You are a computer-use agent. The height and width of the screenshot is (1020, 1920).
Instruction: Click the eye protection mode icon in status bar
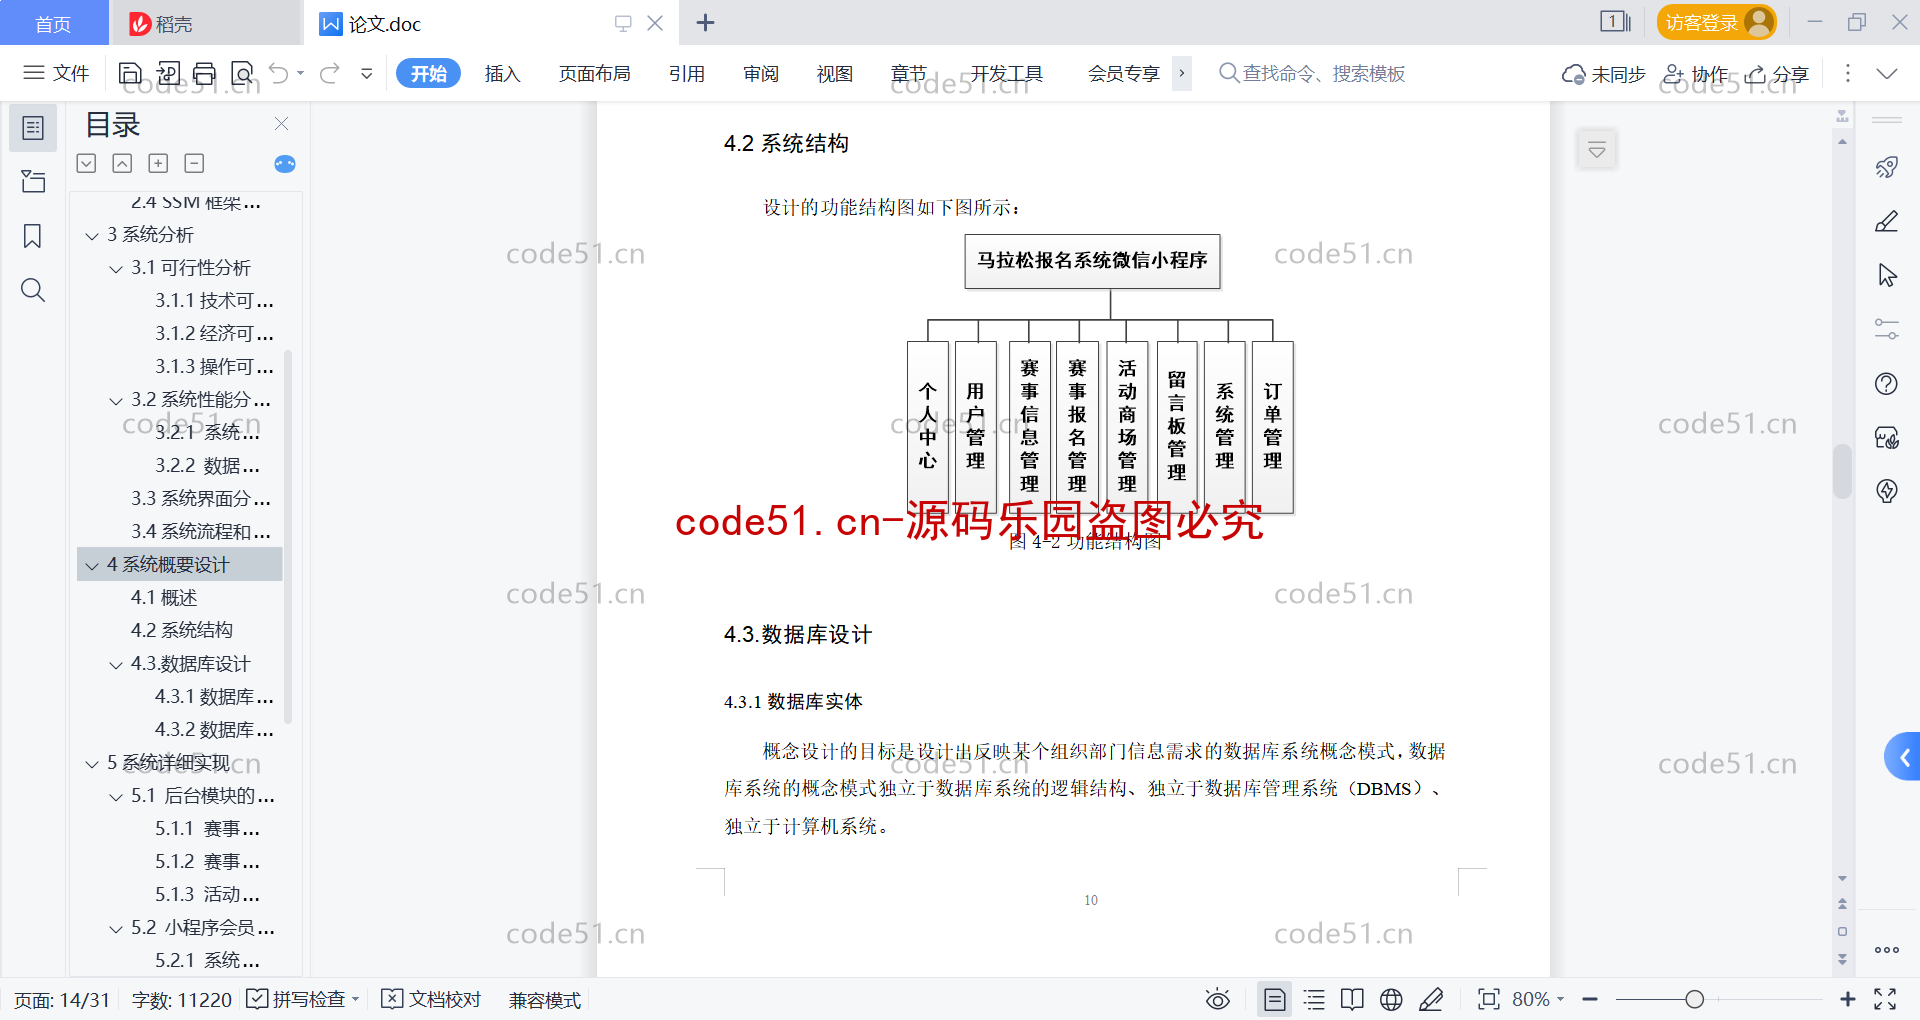[x=1218, y=999]
